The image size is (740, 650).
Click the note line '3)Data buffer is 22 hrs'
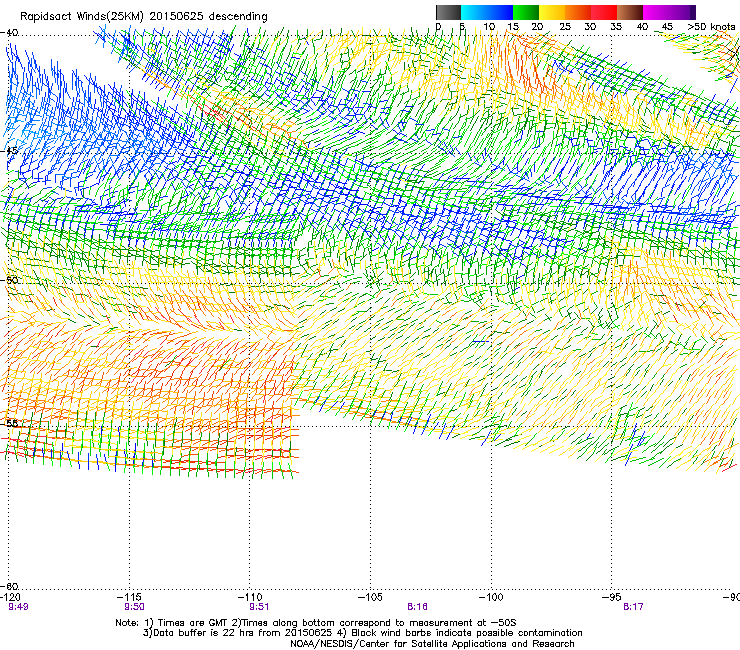(362, 633)
